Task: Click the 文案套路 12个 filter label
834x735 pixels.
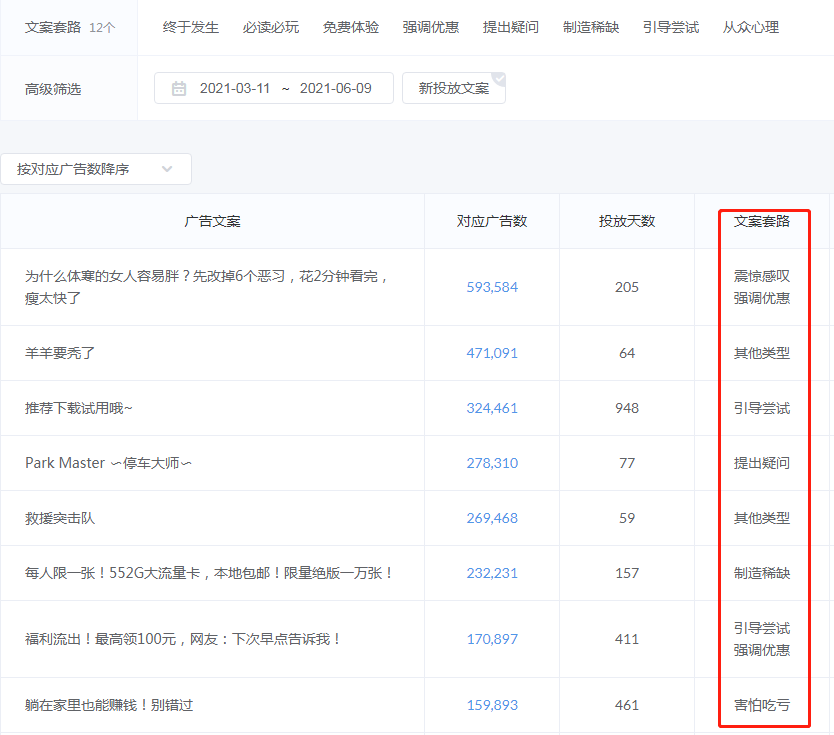Action: (x=70, y=27)
